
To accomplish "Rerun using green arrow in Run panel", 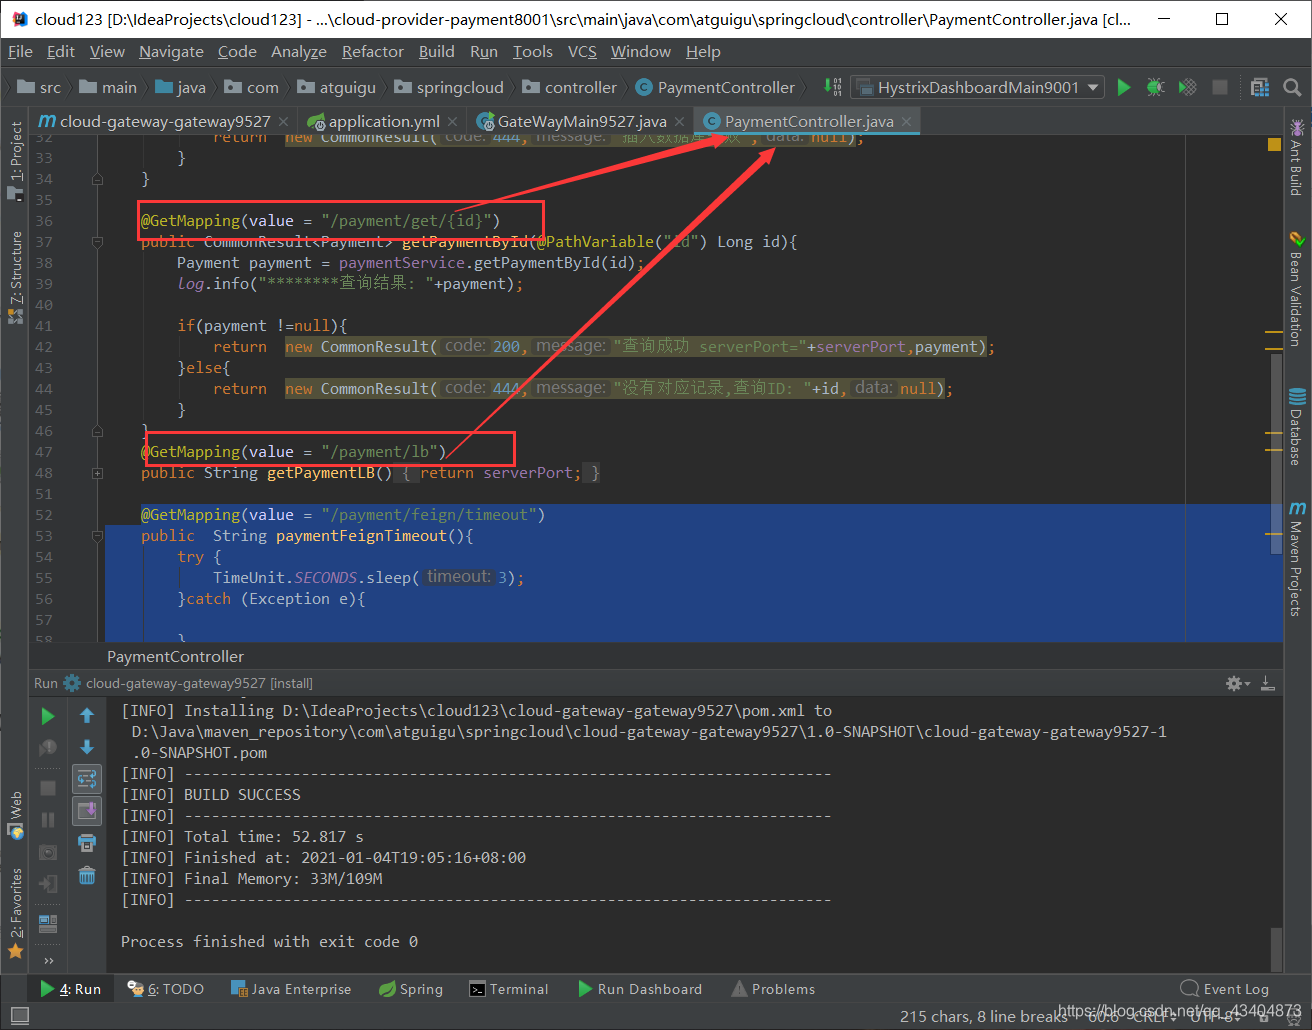I will [48, 716].
